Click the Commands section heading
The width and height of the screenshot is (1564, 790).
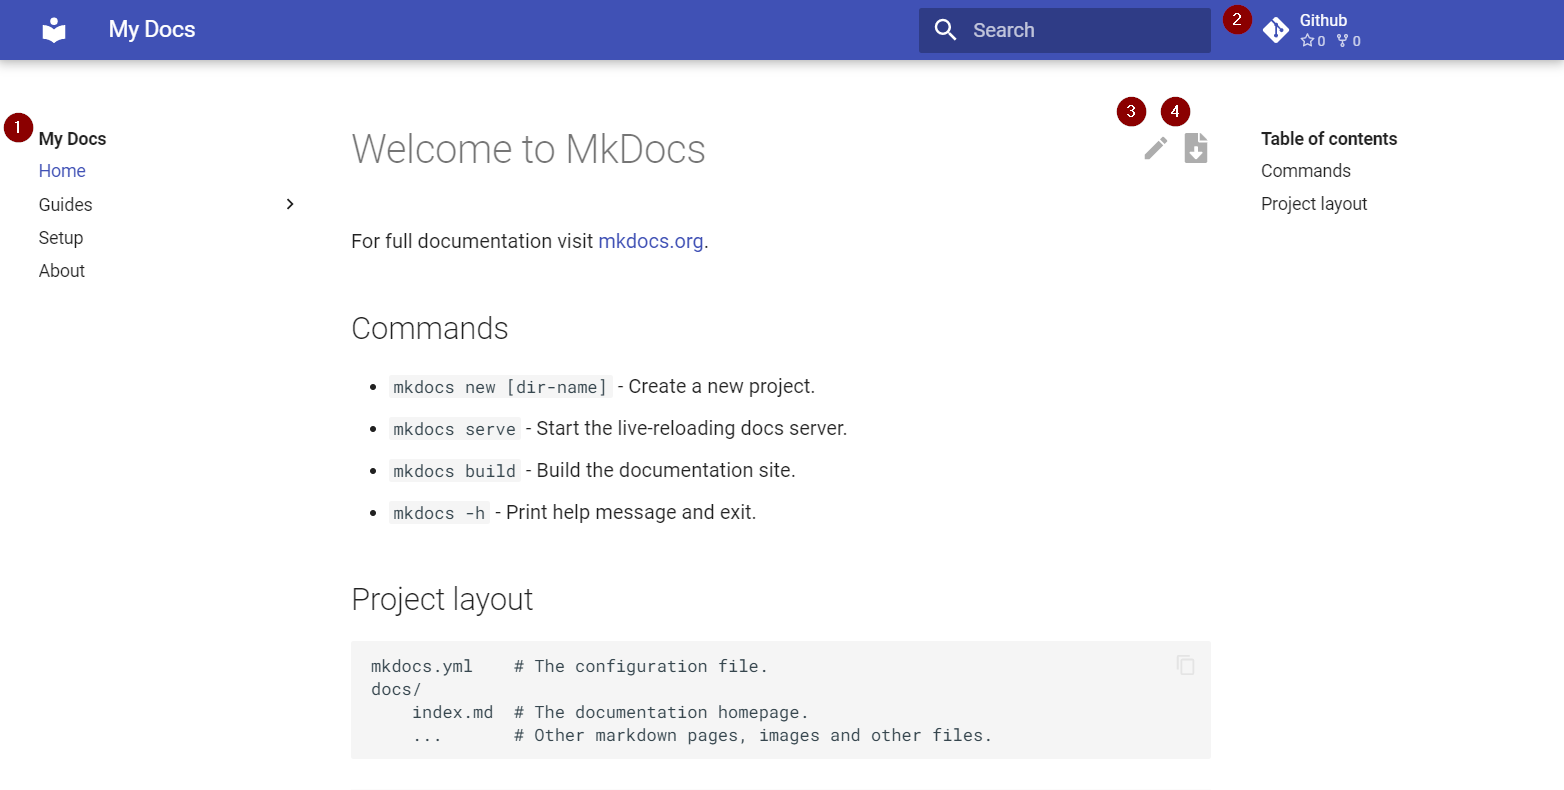coord(430,329)
